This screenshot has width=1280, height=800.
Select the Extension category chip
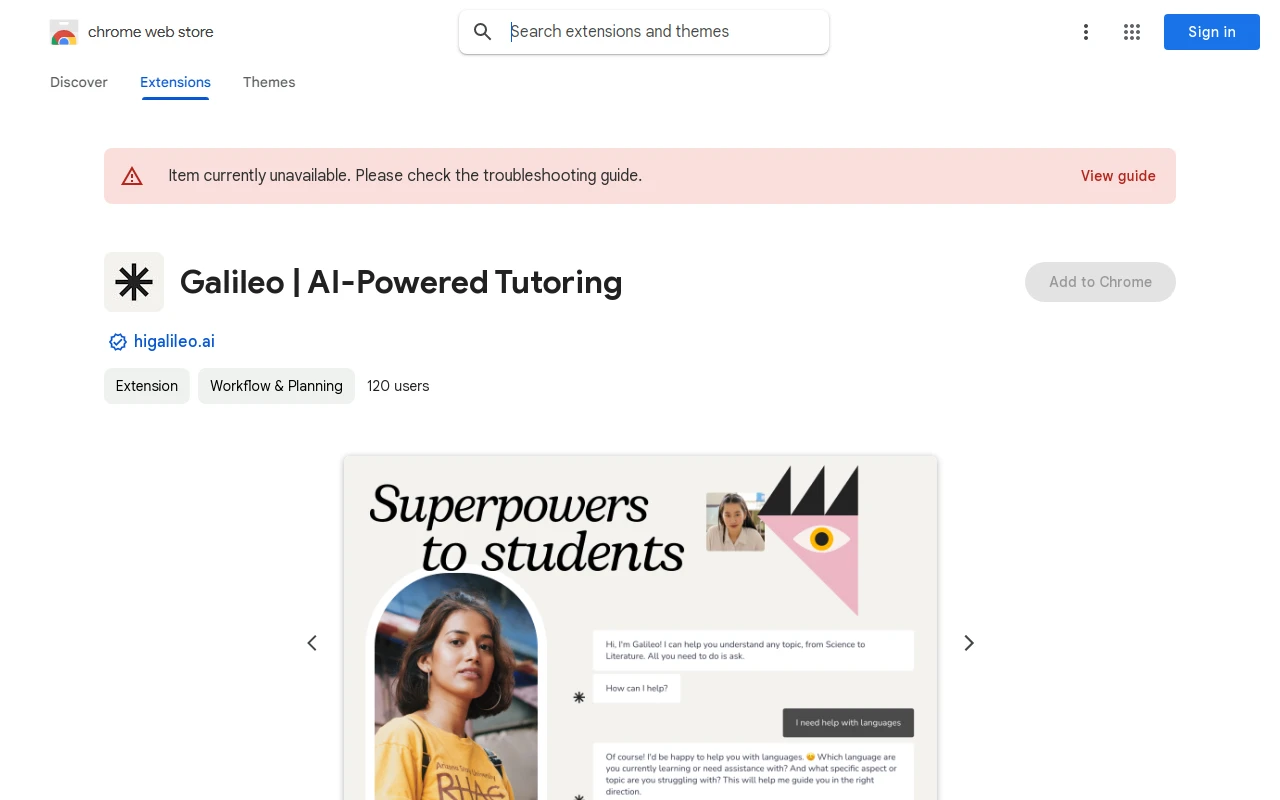tap(147, 386)
